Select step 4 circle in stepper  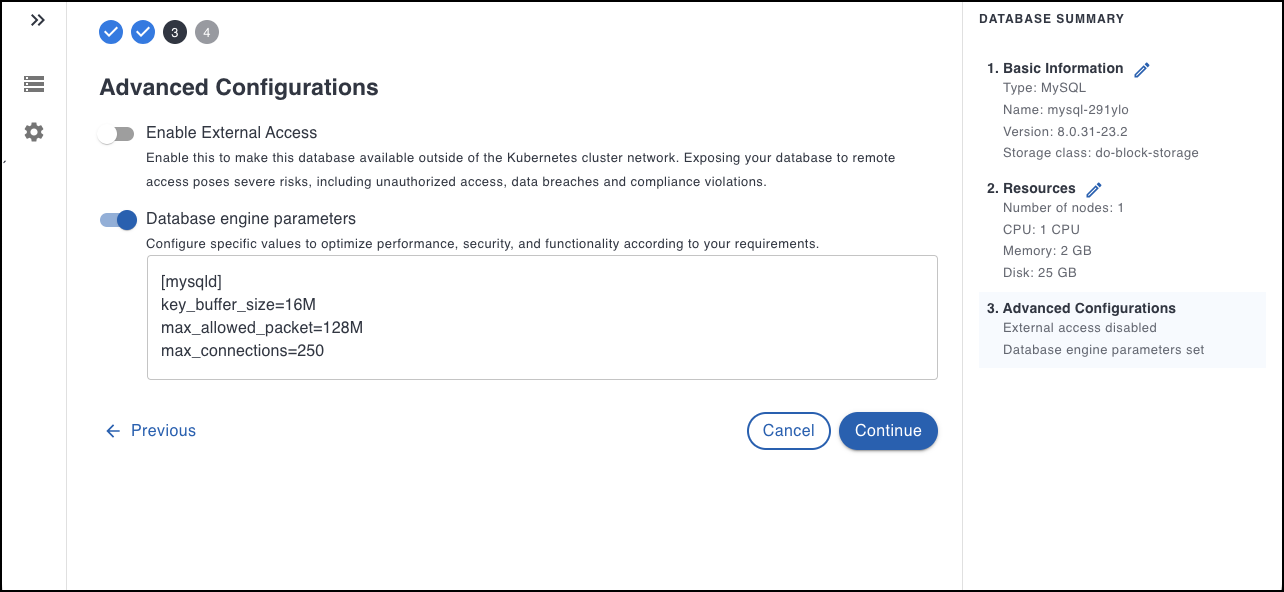pos(207,32)
